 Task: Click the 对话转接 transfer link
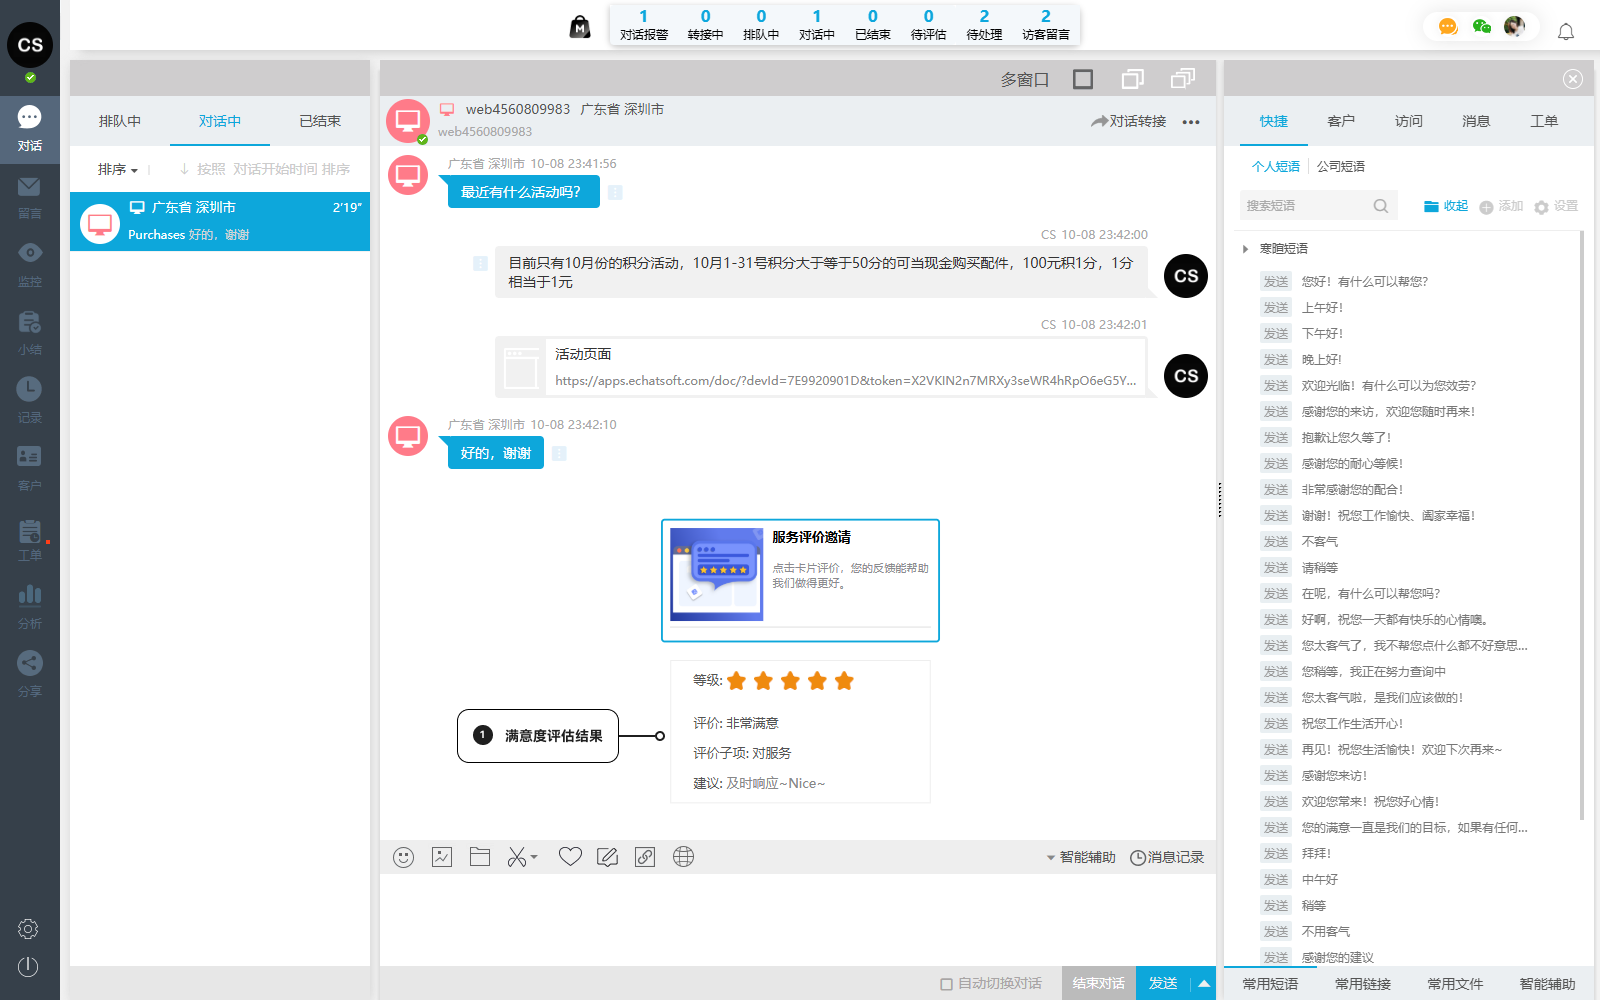[1129, 121]
